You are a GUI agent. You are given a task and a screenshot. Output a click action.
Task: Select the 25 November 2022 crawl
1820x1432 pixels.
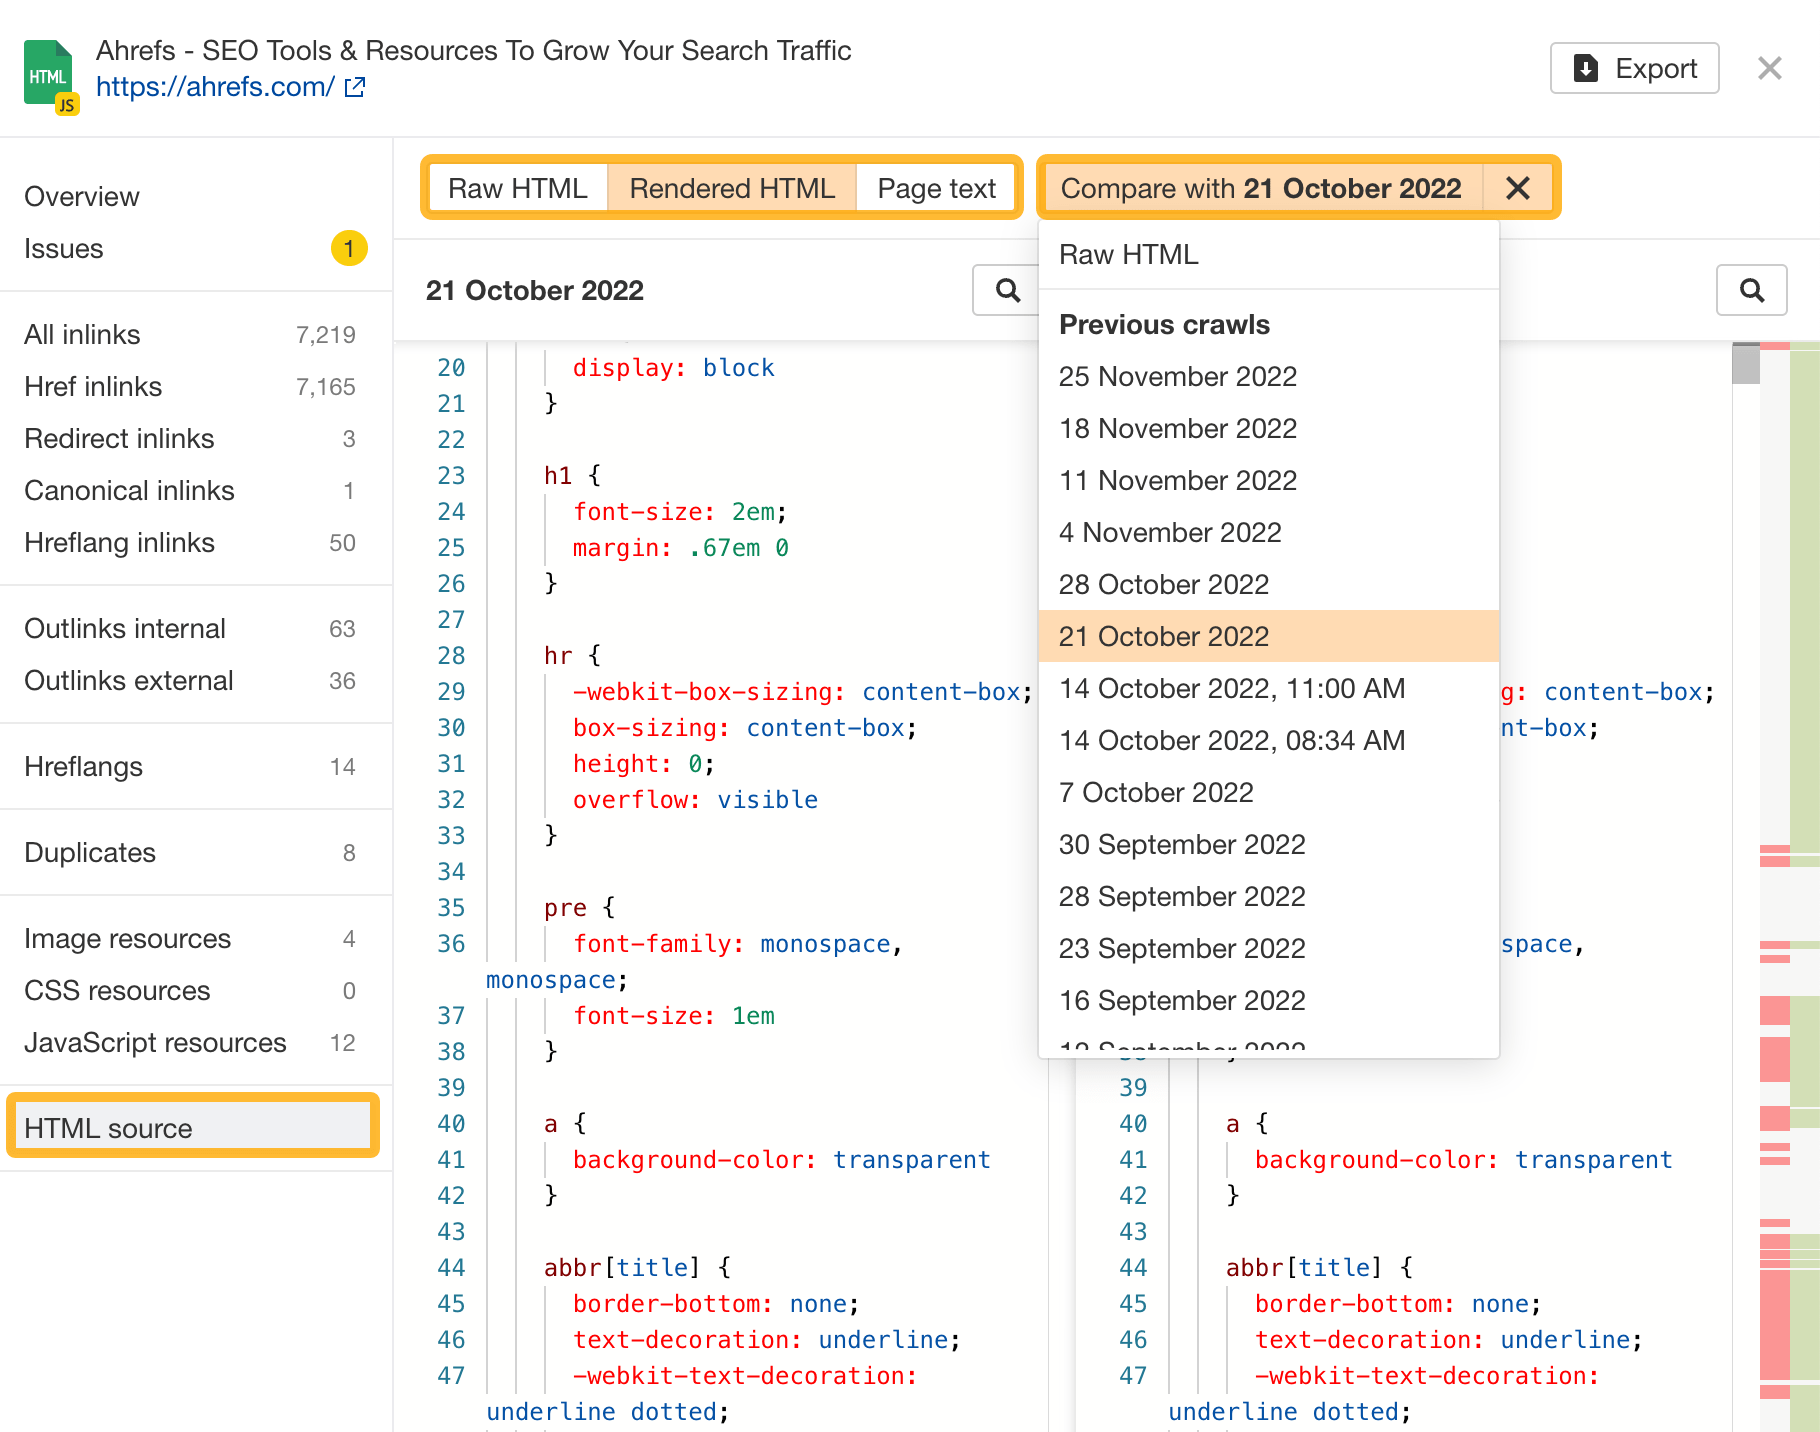pos(1178,377)
